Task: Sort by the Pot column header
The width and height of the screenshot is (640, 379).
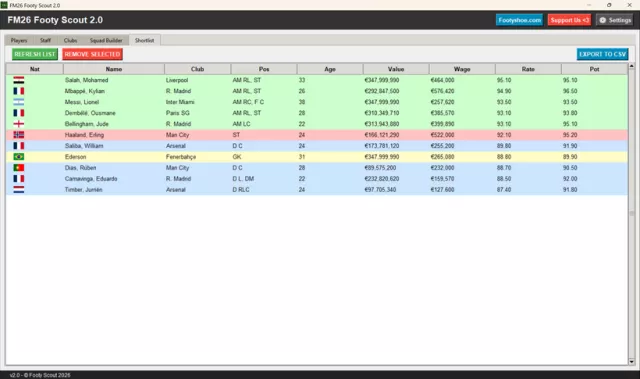Action: click(x=594, y=69)
